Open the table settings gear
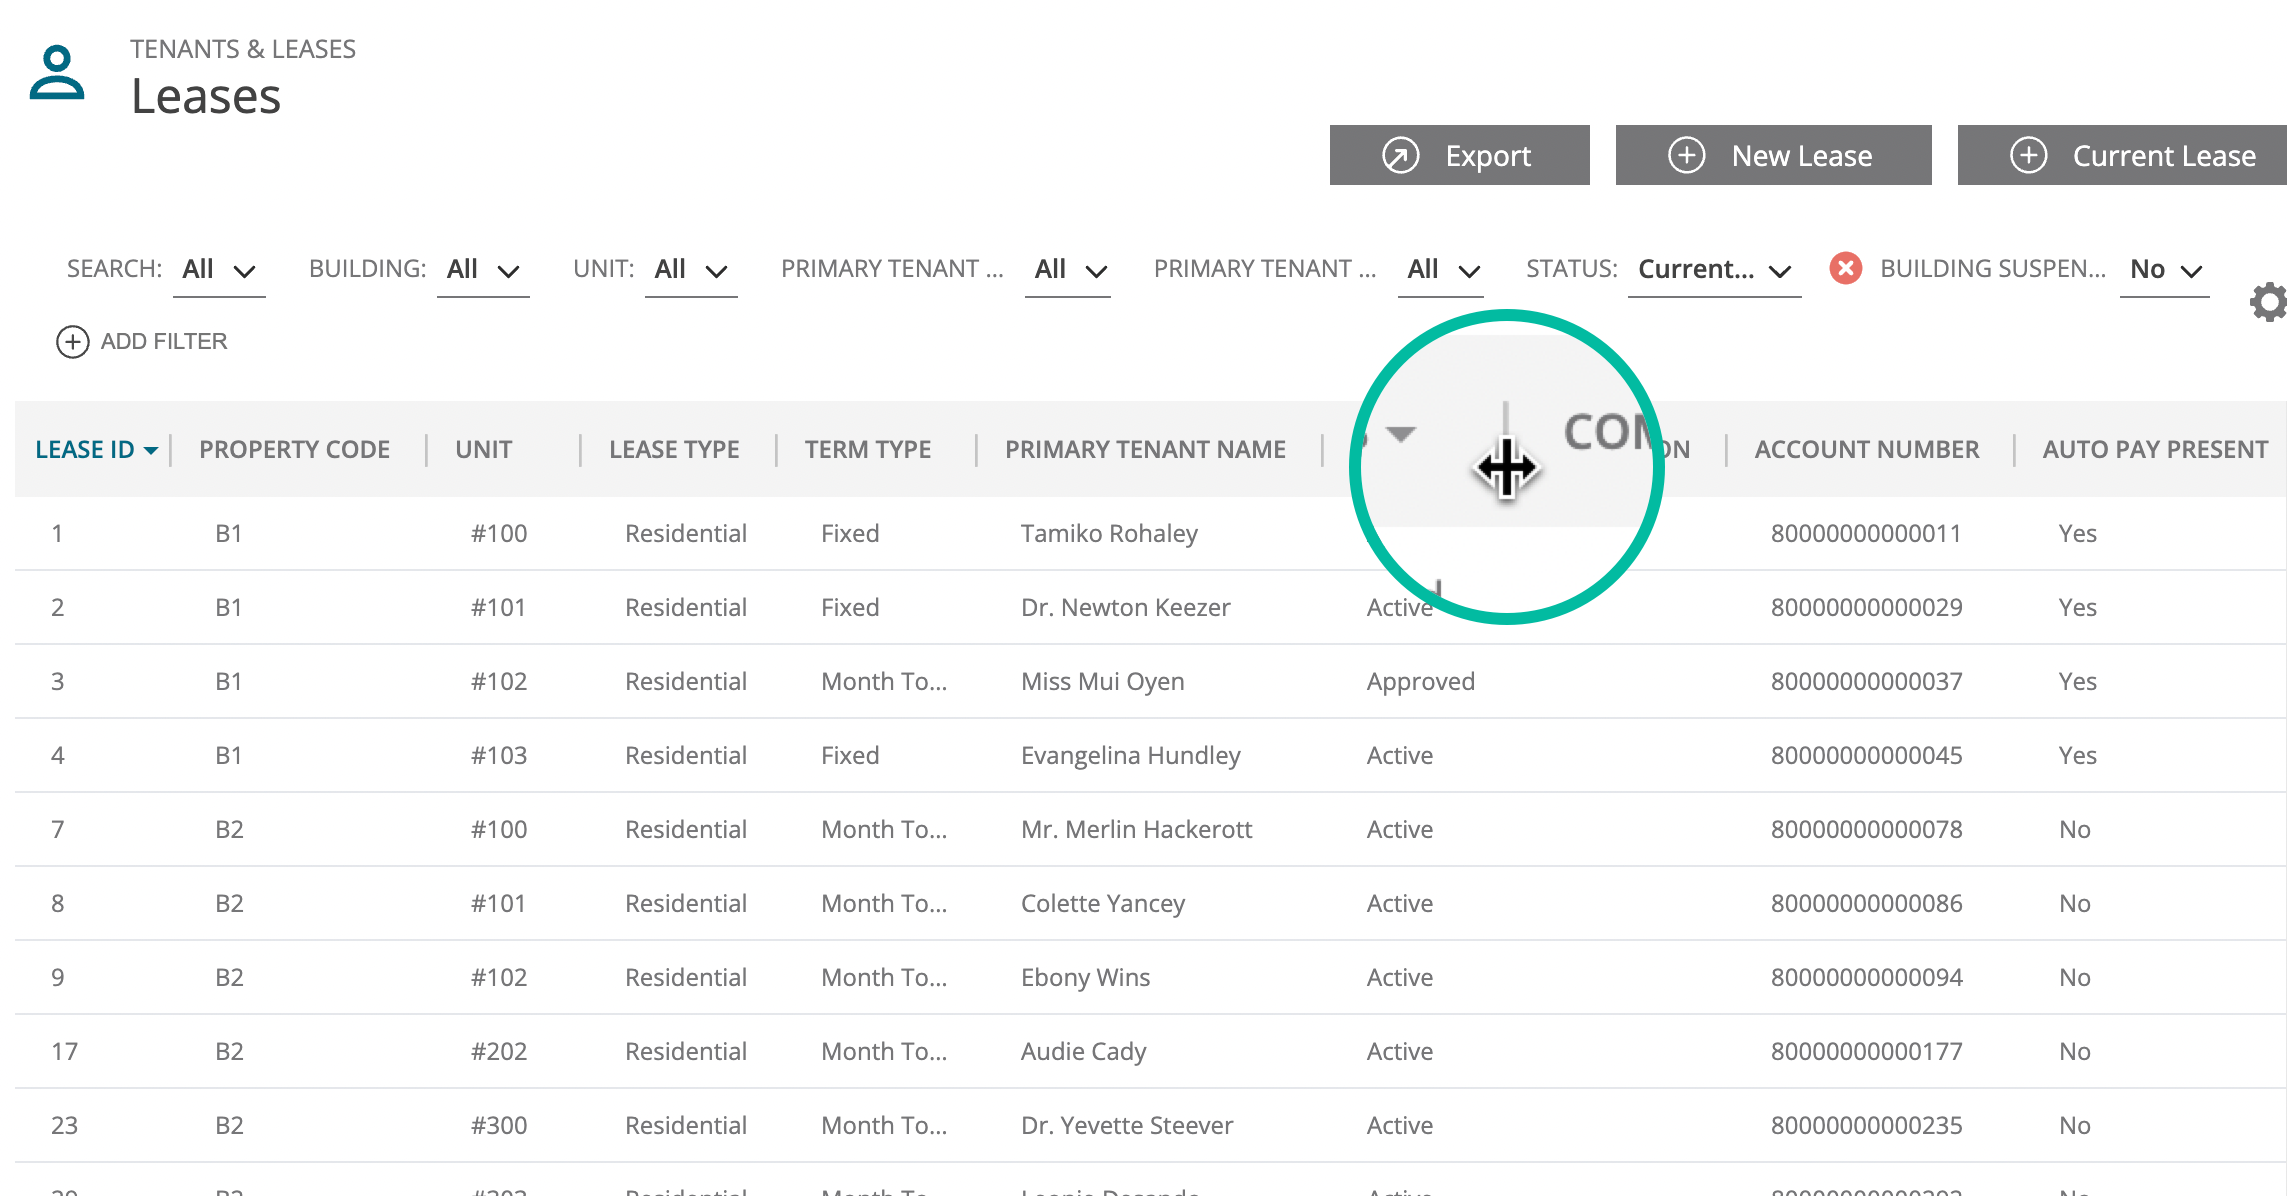The width and height of the screenshot is (2287, 1196). coord(2268,302)
